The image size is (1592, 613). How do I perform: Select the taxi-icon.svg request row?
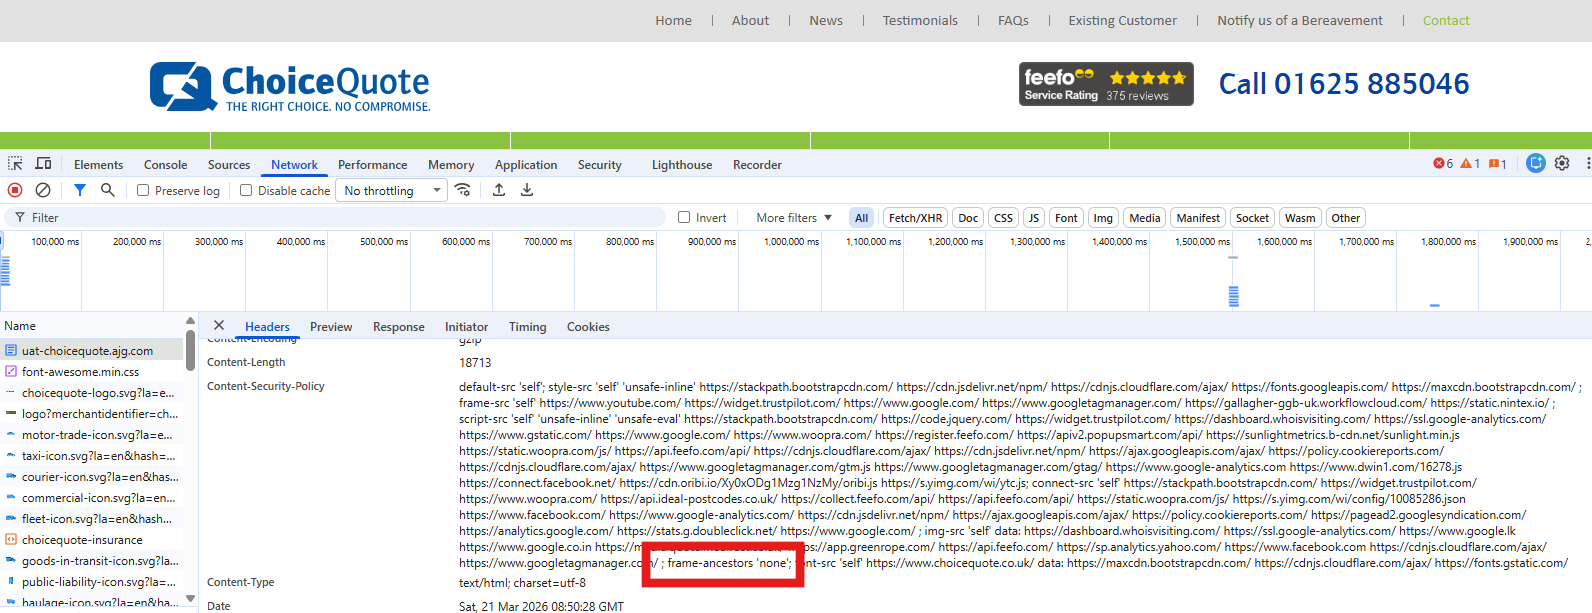(x=92, y=456)
